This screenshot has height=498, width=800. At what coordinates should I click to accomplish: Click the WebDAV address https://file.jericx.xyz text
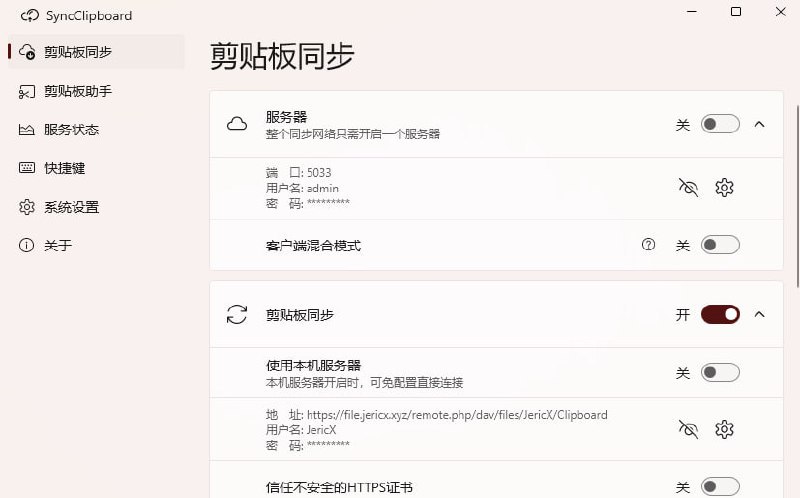click(x=457, y=415)
